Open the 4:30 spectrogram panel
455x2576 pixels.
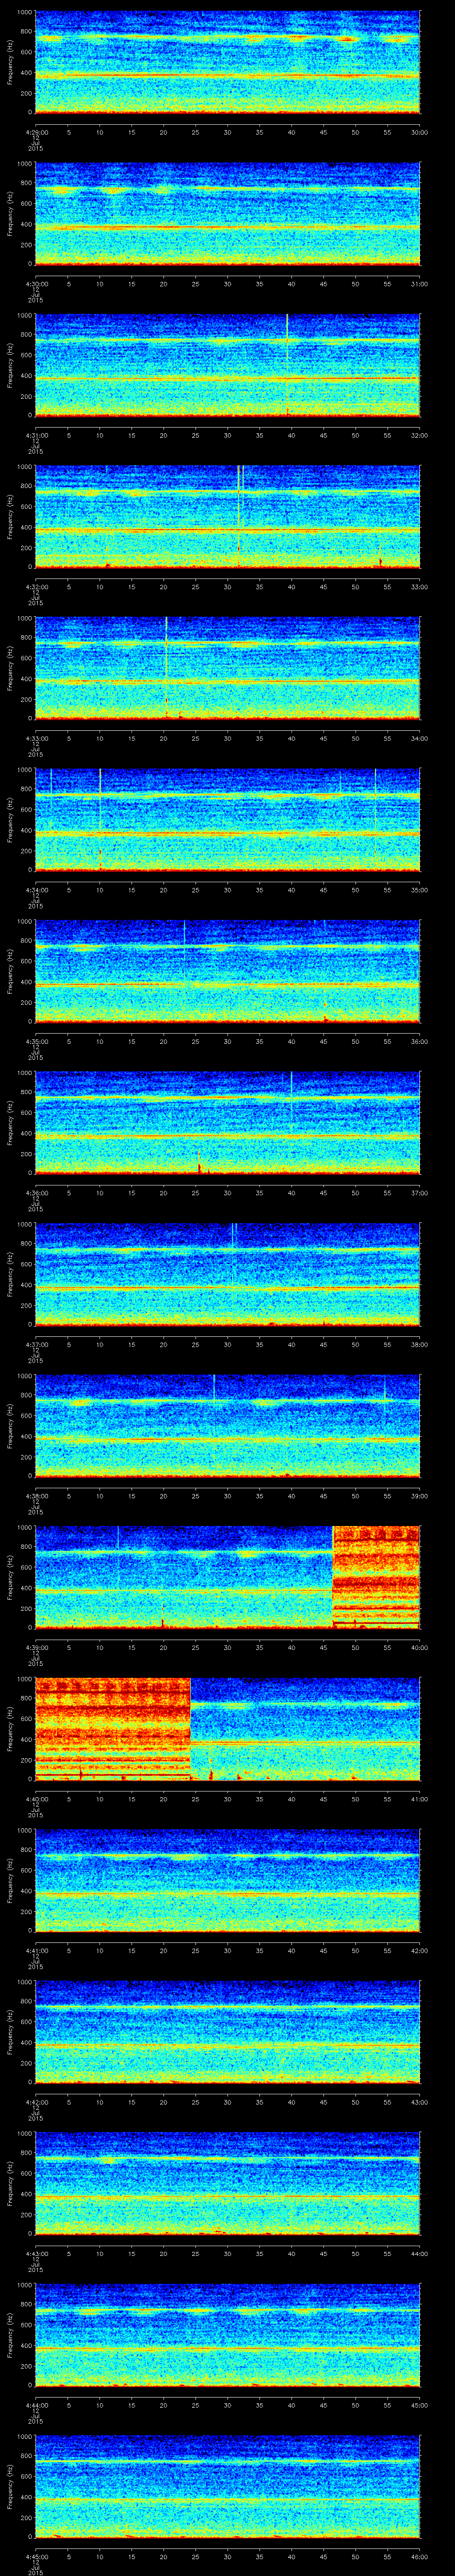coord(227,214)
